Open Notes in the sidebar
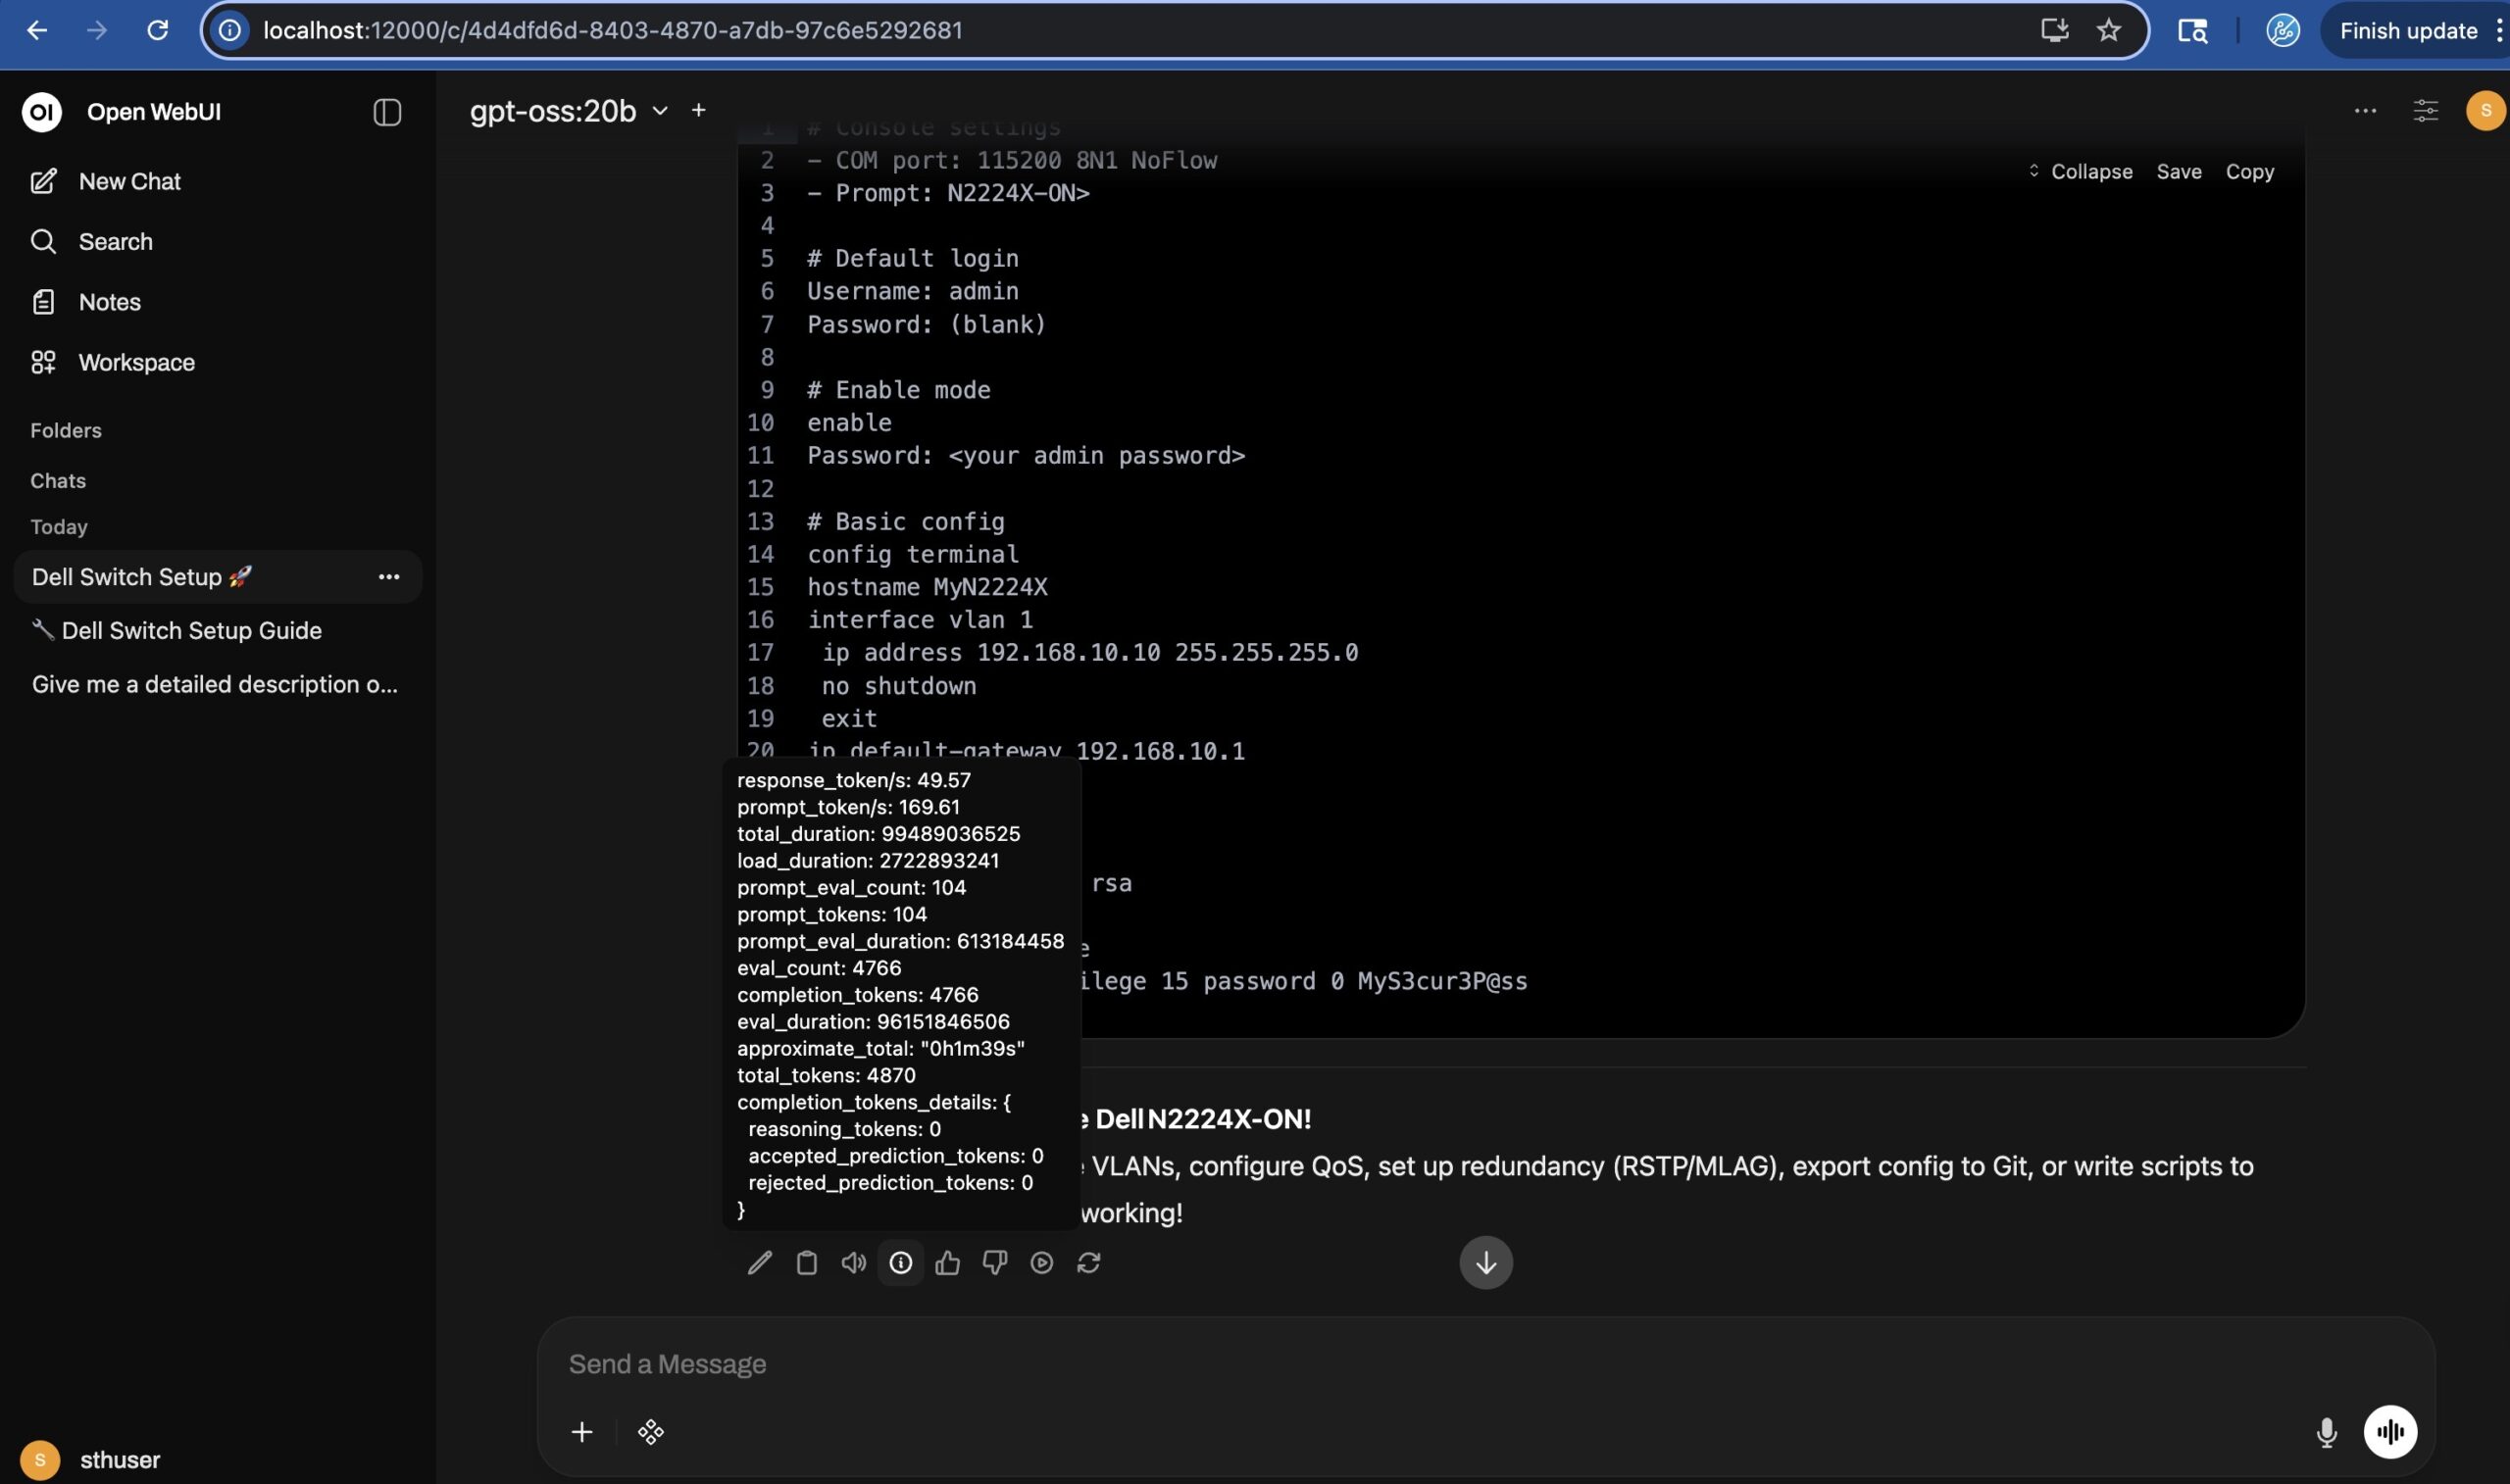 109,302
